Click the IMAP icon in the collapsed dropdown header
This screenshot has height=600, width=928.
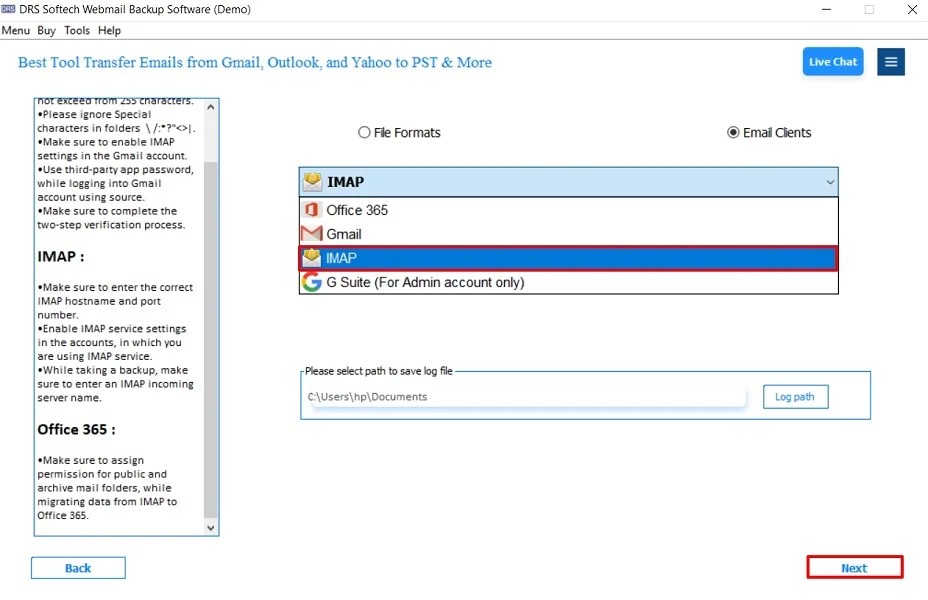tap(311, 181)
